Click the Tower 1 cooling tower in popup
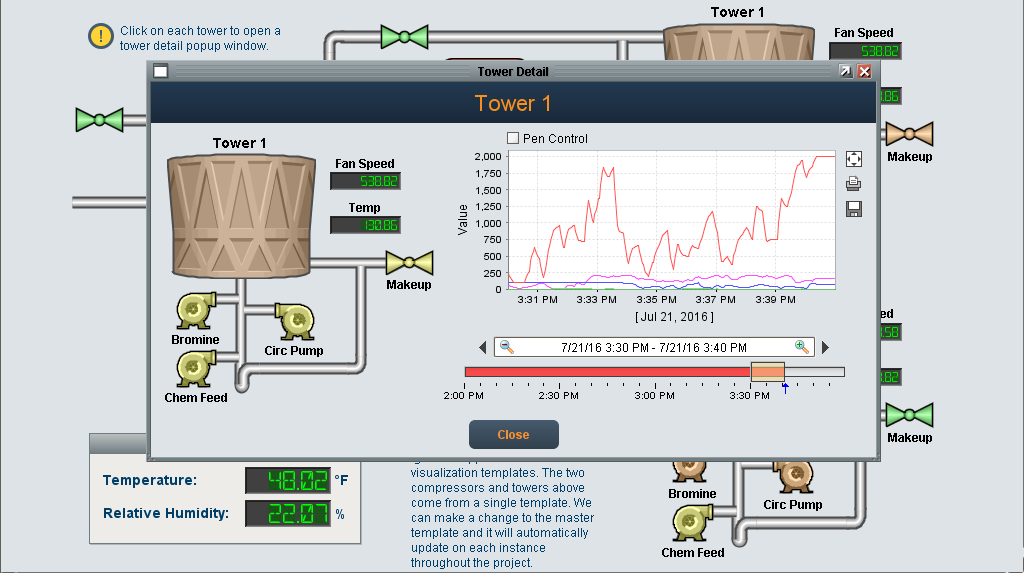Screen dimensions: 1024x573 pos(238,215)
